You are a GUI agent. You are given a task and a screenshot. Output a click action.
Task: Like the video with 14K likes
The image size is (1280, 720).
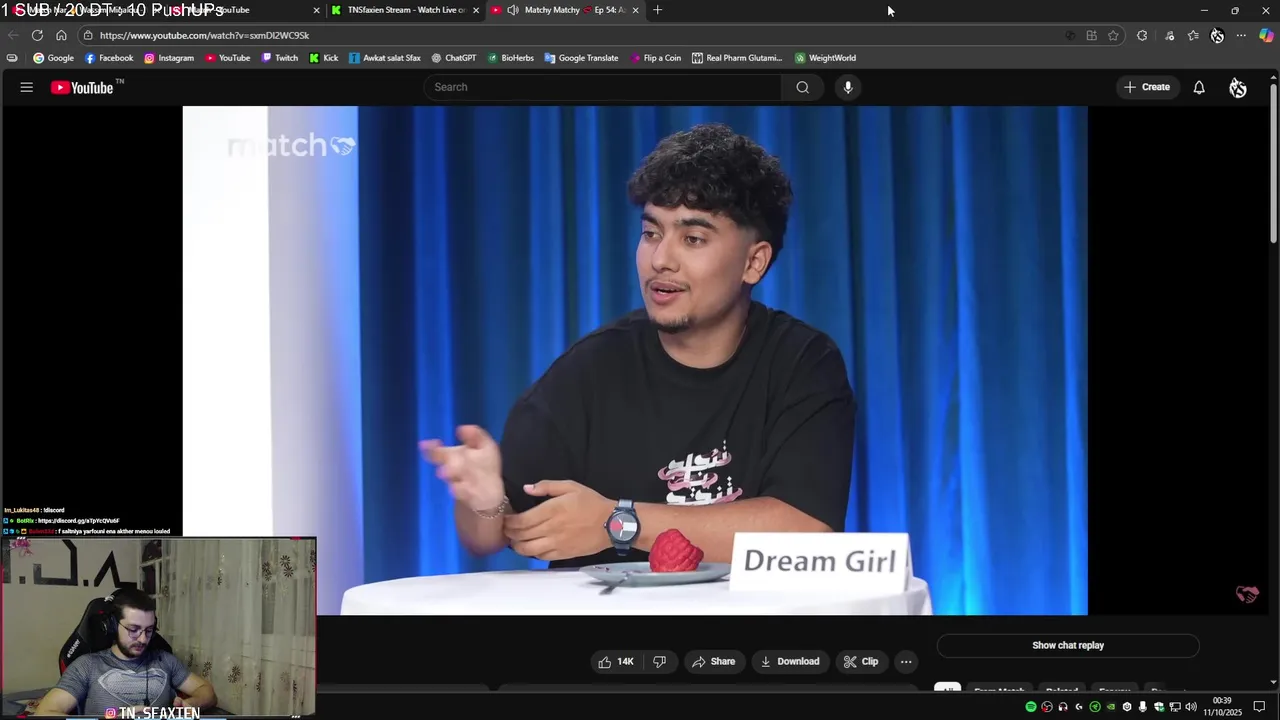616,661
